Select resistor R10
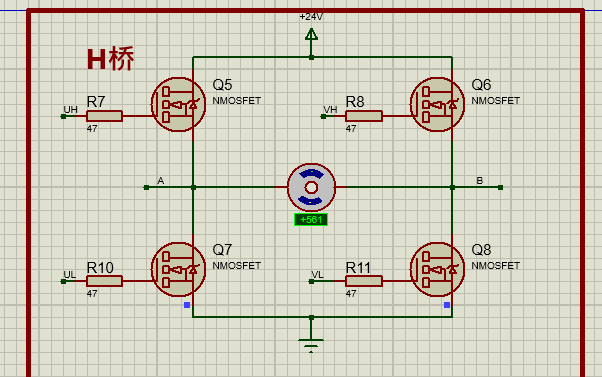 pos(104,281)
